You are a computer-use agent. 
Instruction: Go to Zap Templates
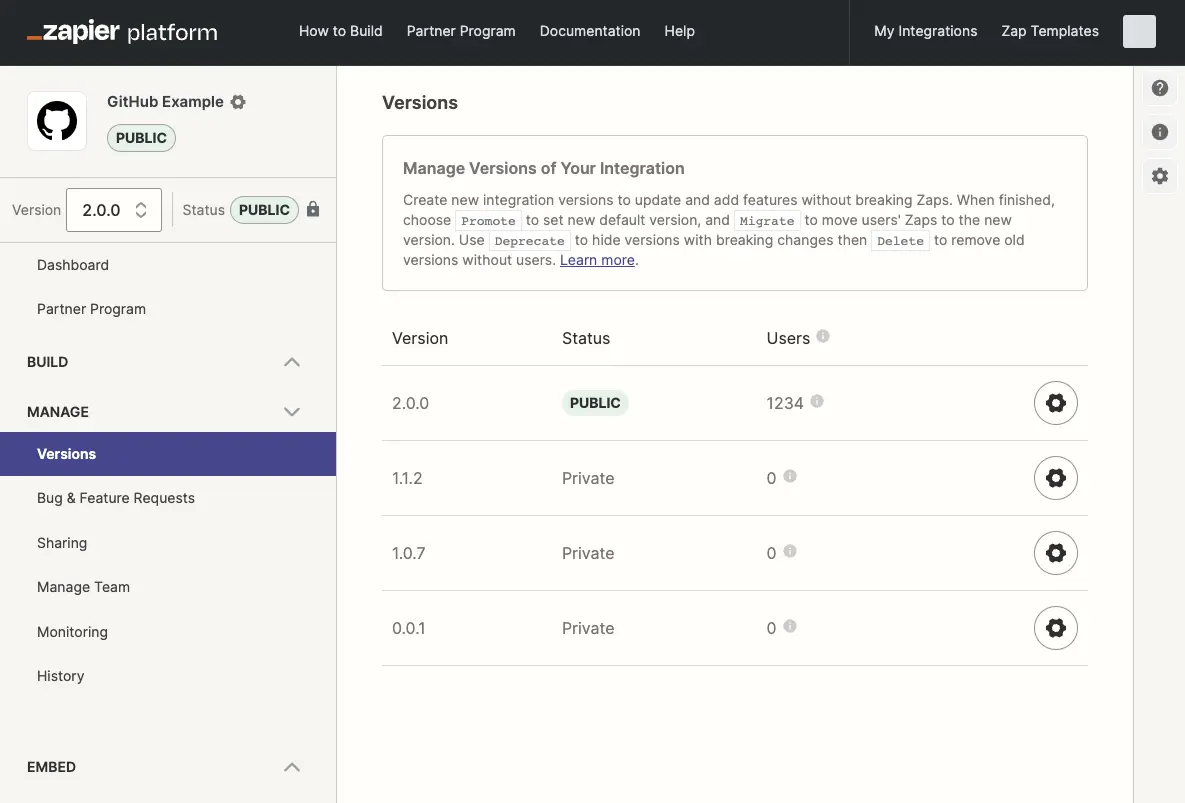pyautogui.click(x=1050, y=31)
